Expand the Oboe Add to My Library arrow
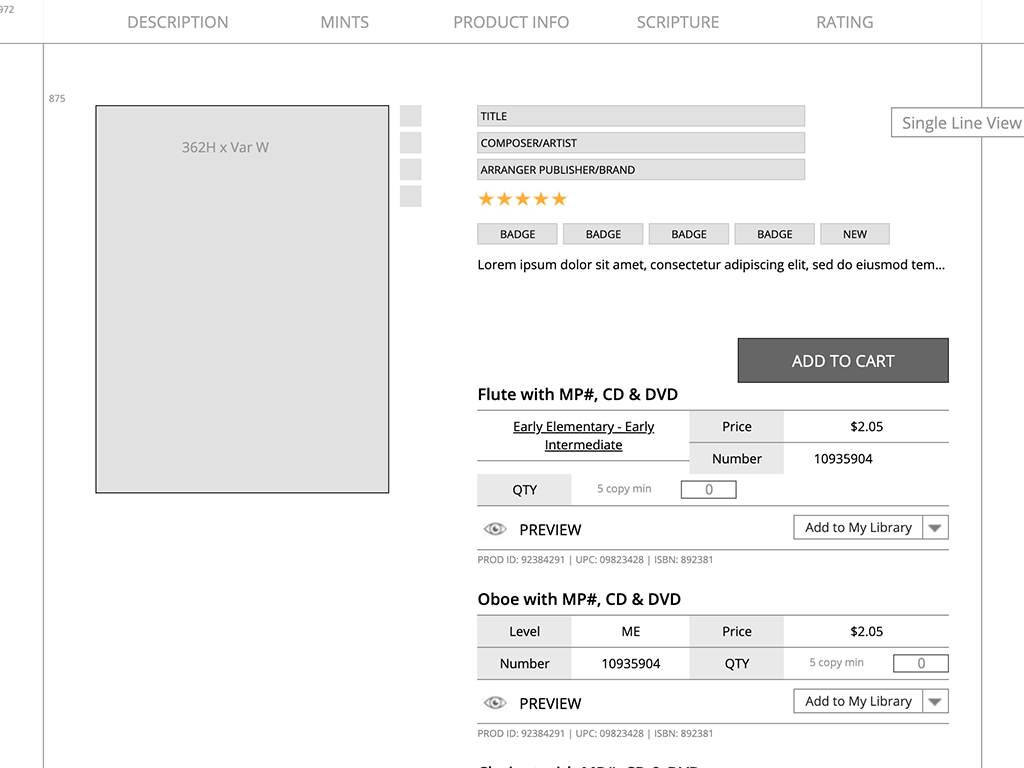1024x768 pixels. pos(935,702)
